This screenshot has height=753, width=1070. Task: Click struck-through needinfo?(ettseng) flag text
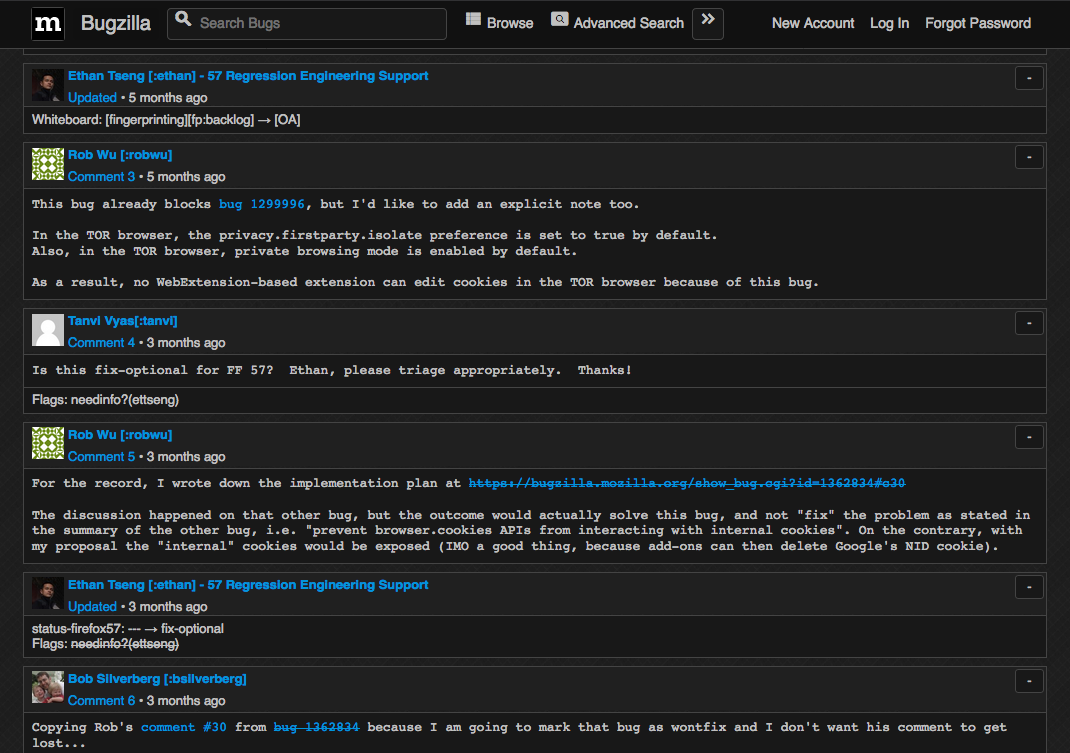point(125,644)
